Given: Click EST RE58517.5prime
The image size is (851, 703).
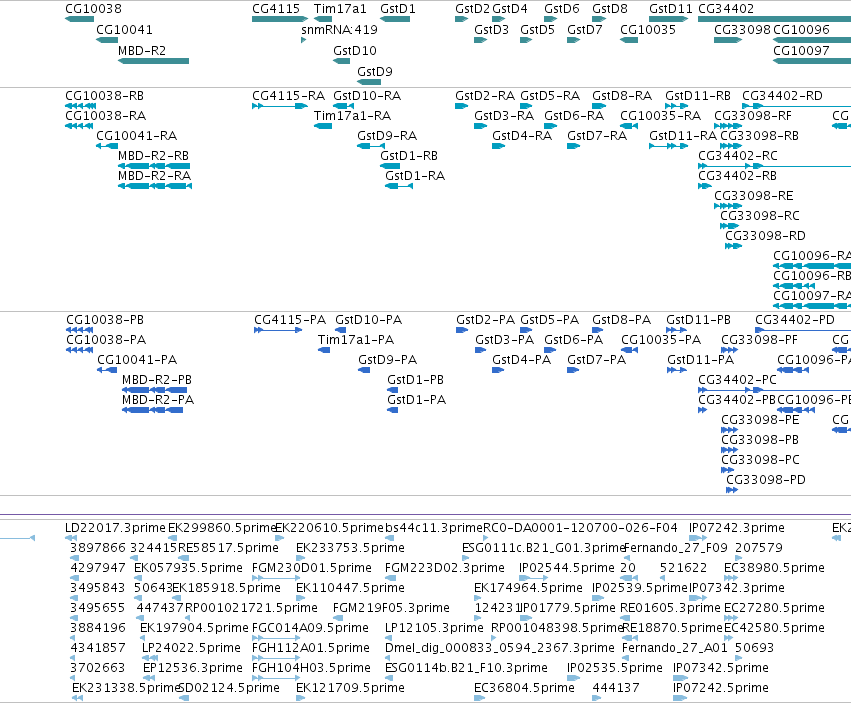Looking at the screenshot, I should tap(228, 548).
